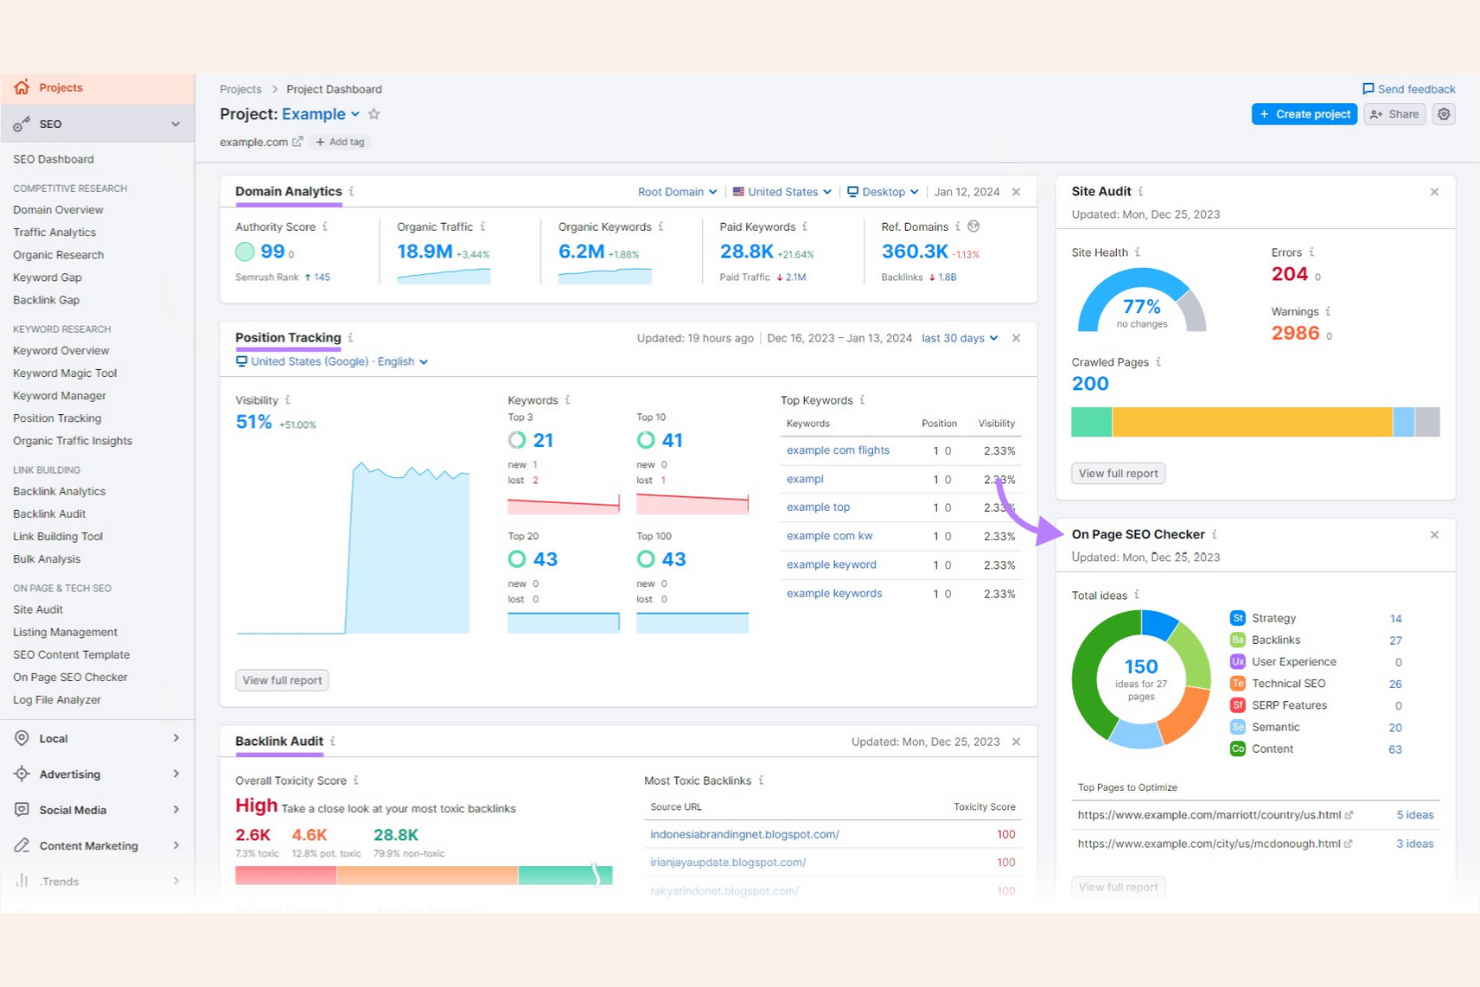This screenshot has height=987, width=1480.
Task: Open Log File Analyzer in sidebar
Action: tap(57, 700)
